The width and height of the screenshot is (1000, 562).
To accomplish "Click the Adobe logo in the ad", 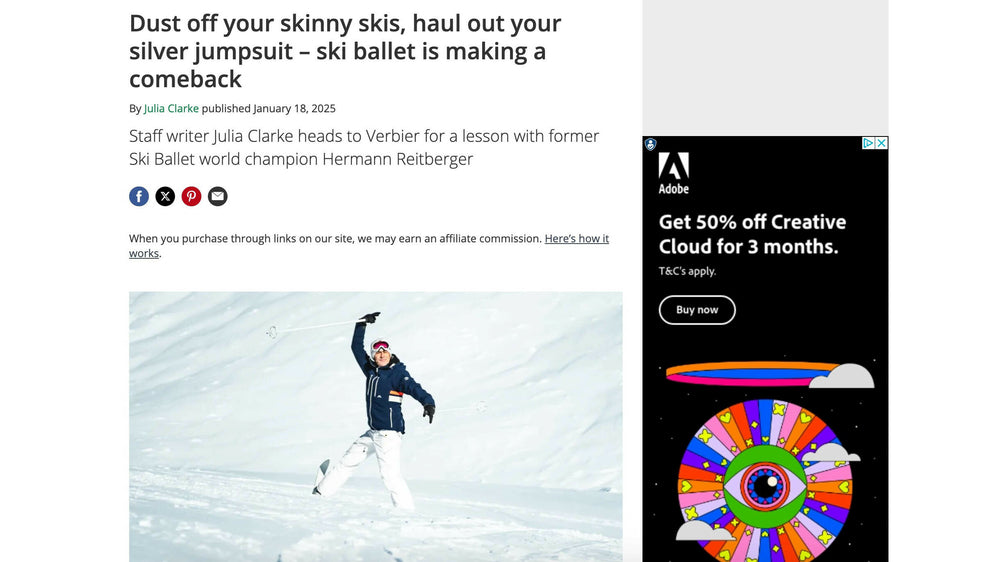I will 674,173.
